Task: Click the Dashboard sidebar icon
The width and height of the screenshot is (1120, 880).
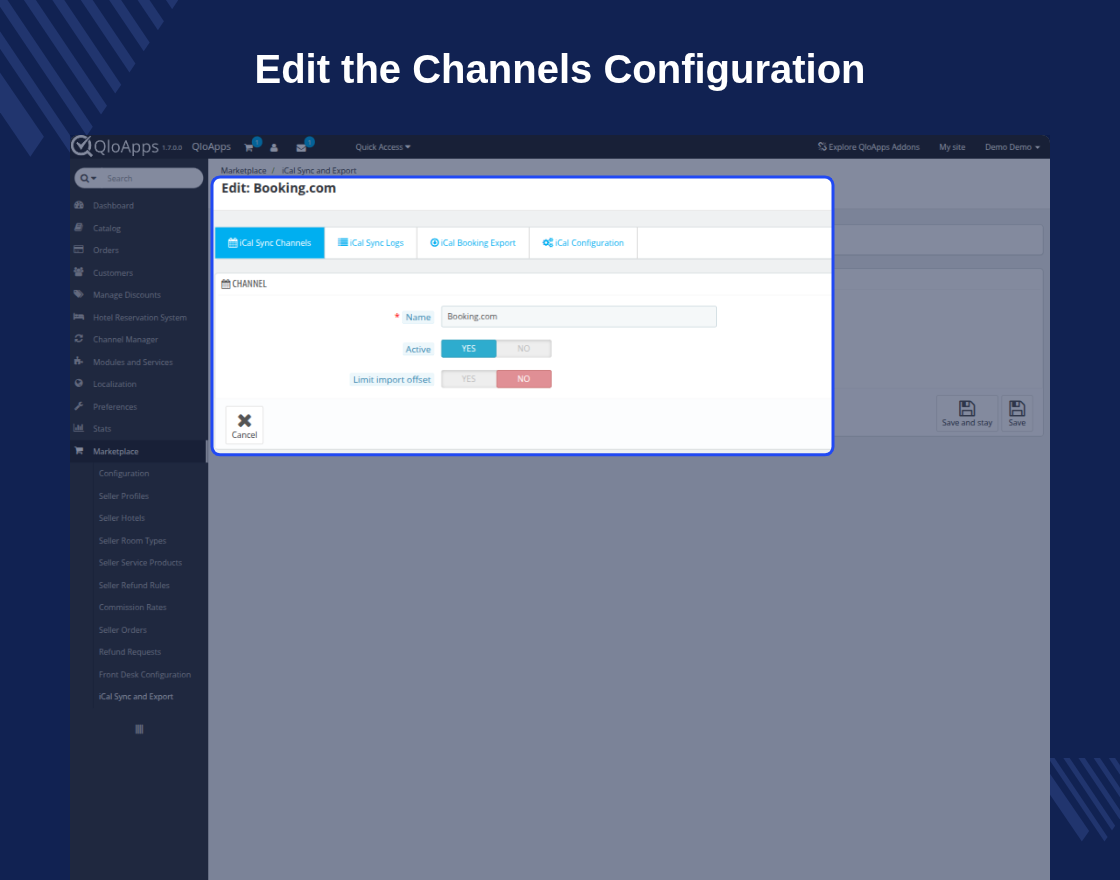Action: click(79, 205)
